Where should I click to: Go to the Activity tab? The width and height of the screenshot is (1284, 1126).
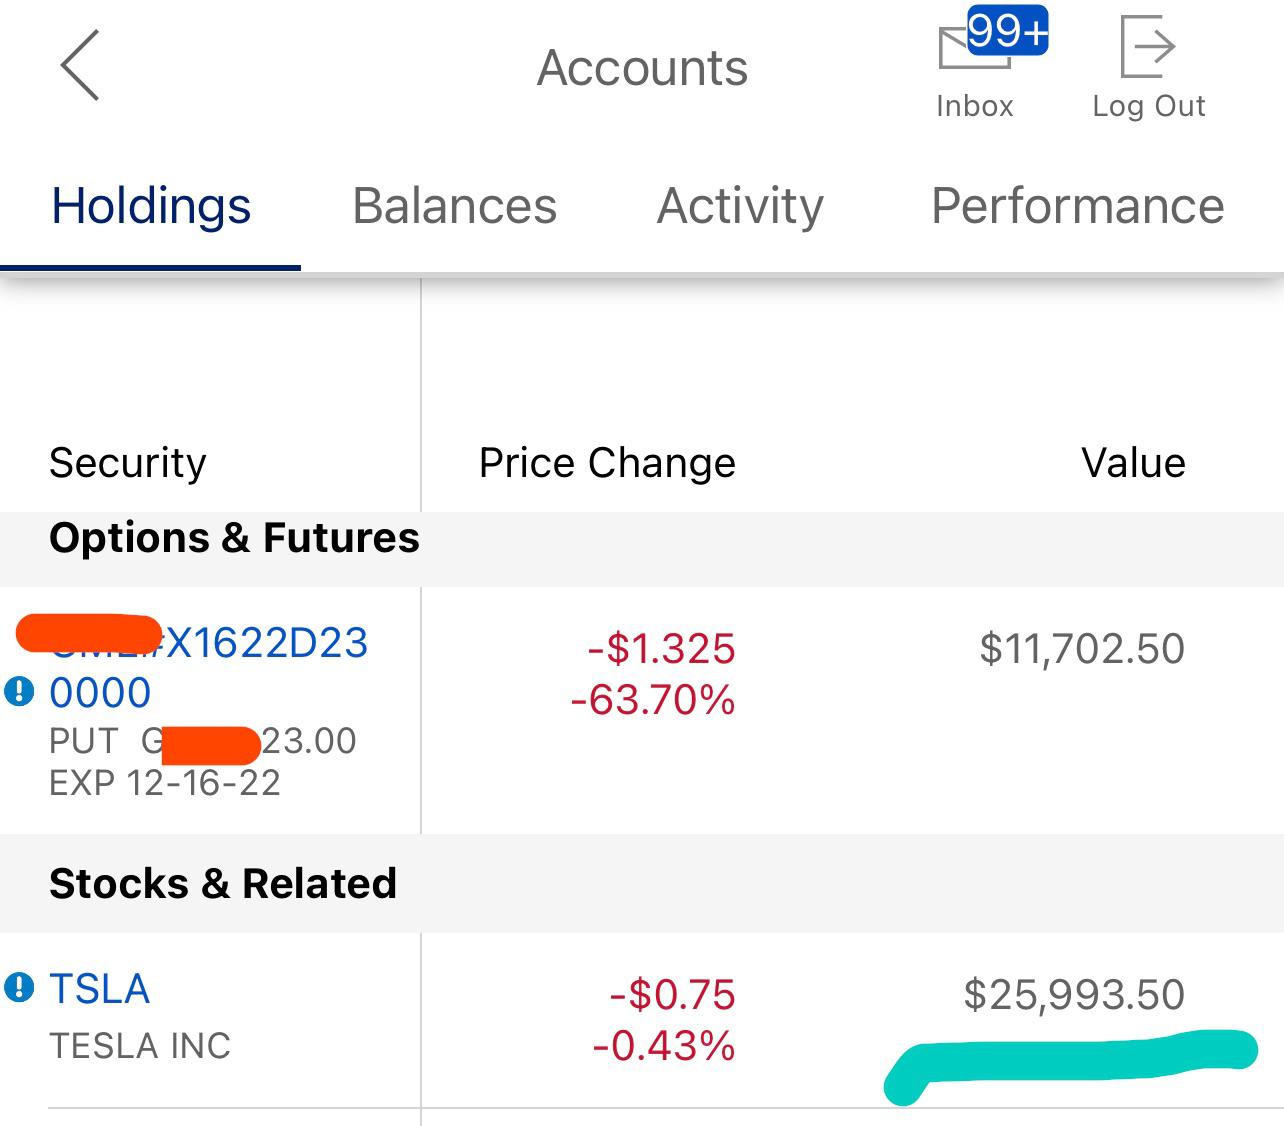click(740, 207)
